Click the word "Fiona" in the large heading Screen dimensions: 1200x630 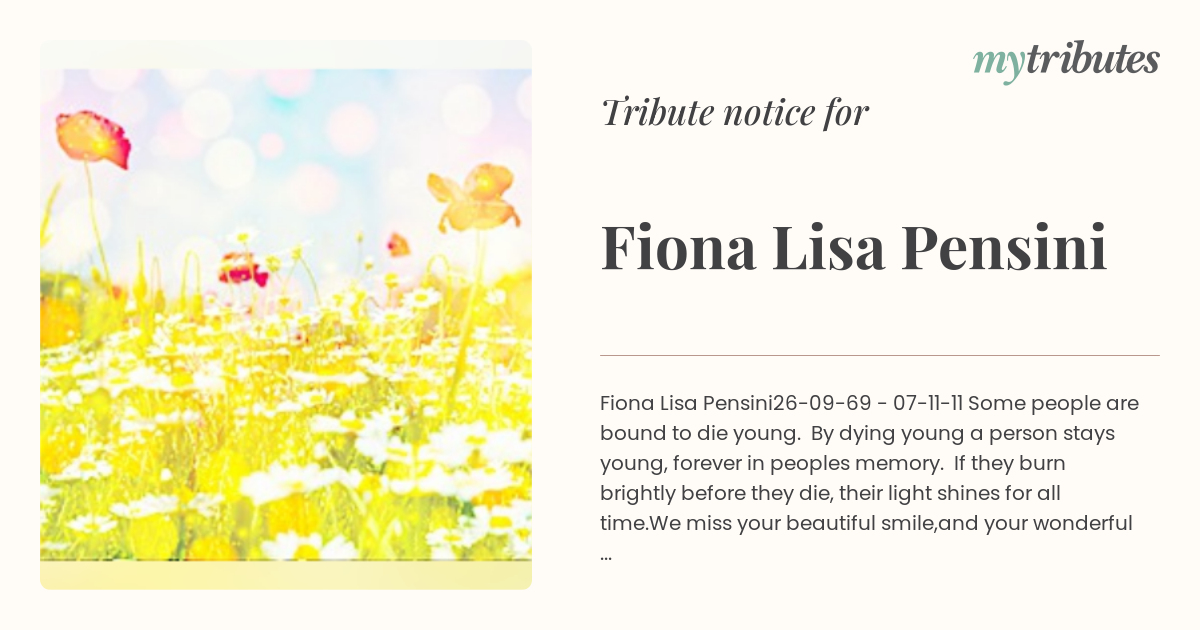tap(678, 249)
